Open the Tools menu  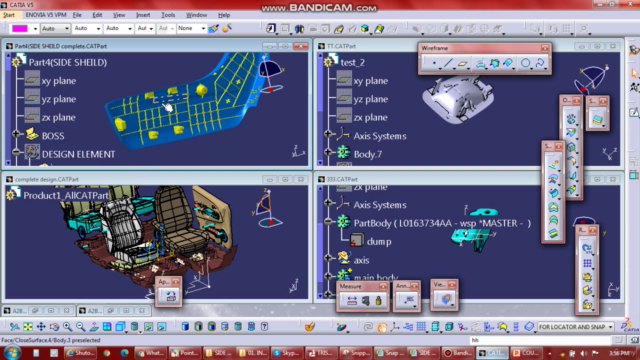[x=168, y=15]
